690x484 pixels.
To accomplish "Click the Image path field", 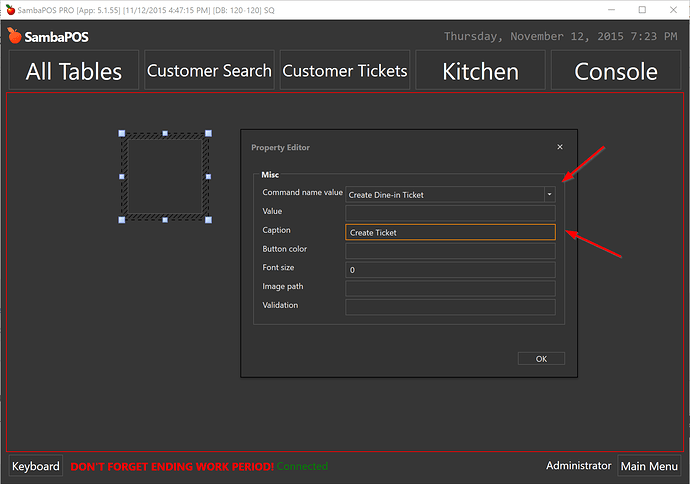I will [x=450, y=288].
